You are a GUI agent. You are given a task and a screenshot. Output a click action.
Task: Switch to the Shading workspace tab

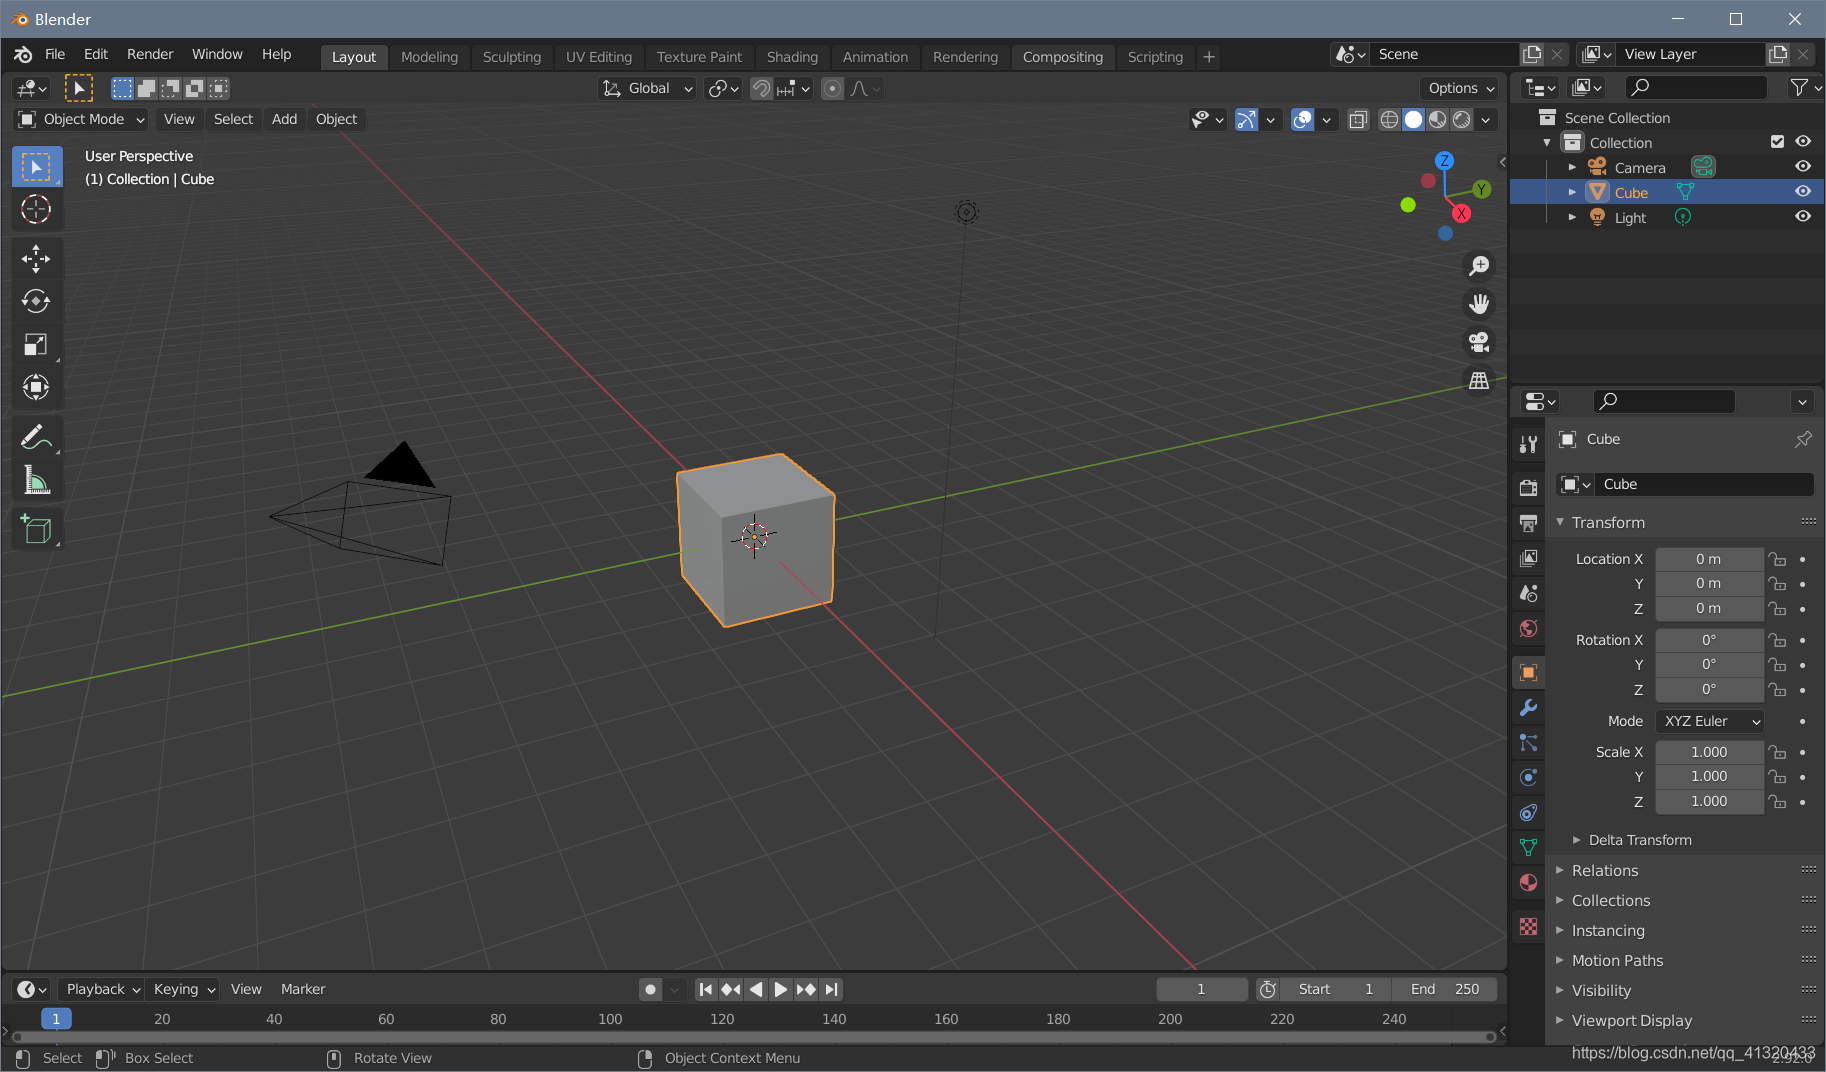[x=792, y=57]
